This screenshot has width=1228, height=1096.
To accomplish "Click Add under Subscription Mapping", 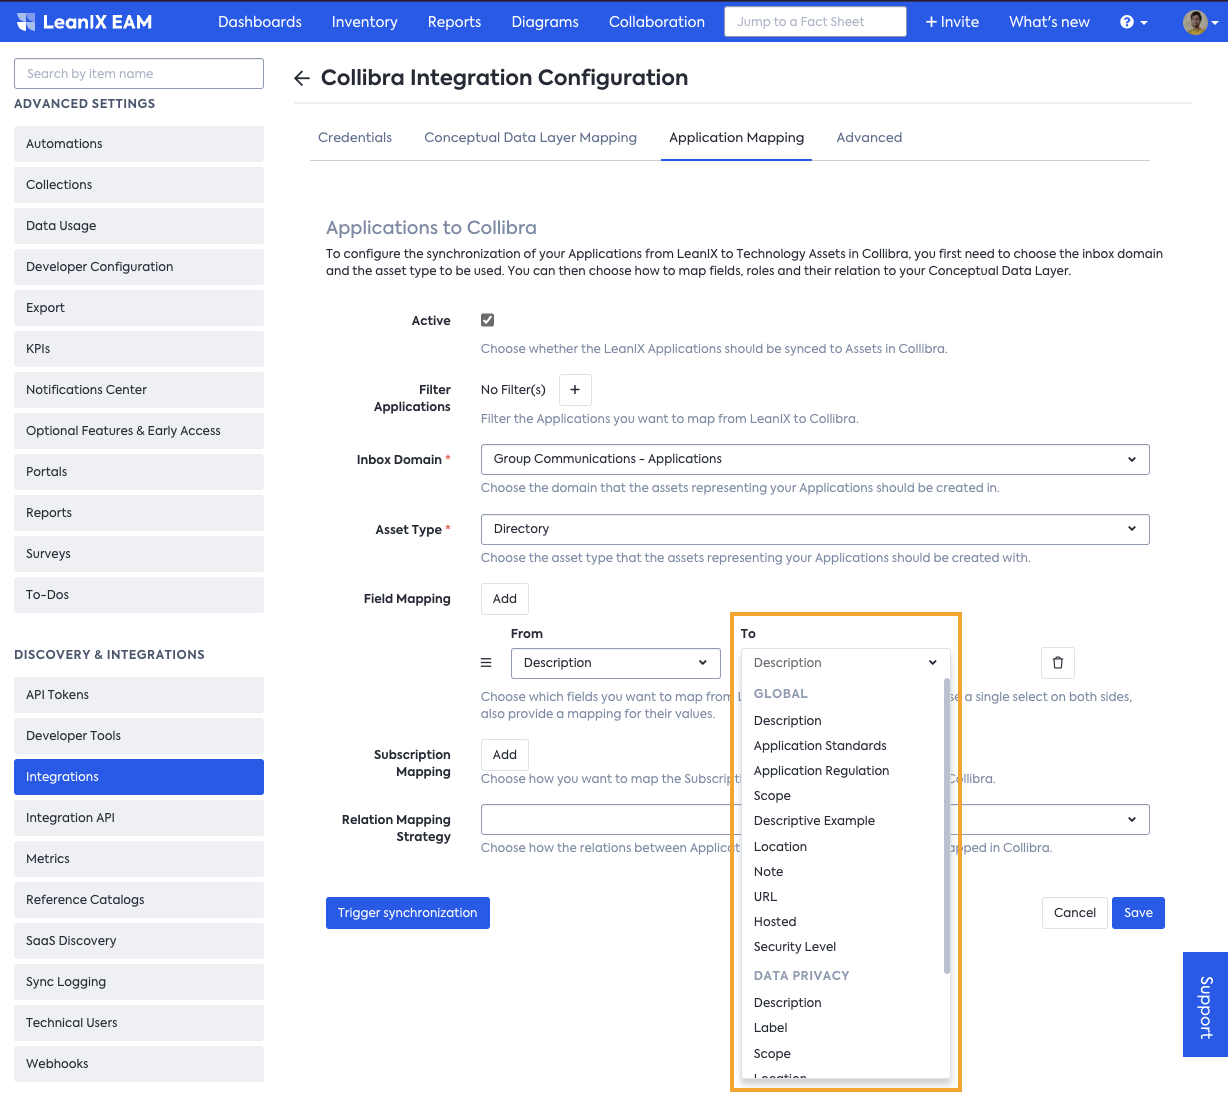I will tap(505, 755).
